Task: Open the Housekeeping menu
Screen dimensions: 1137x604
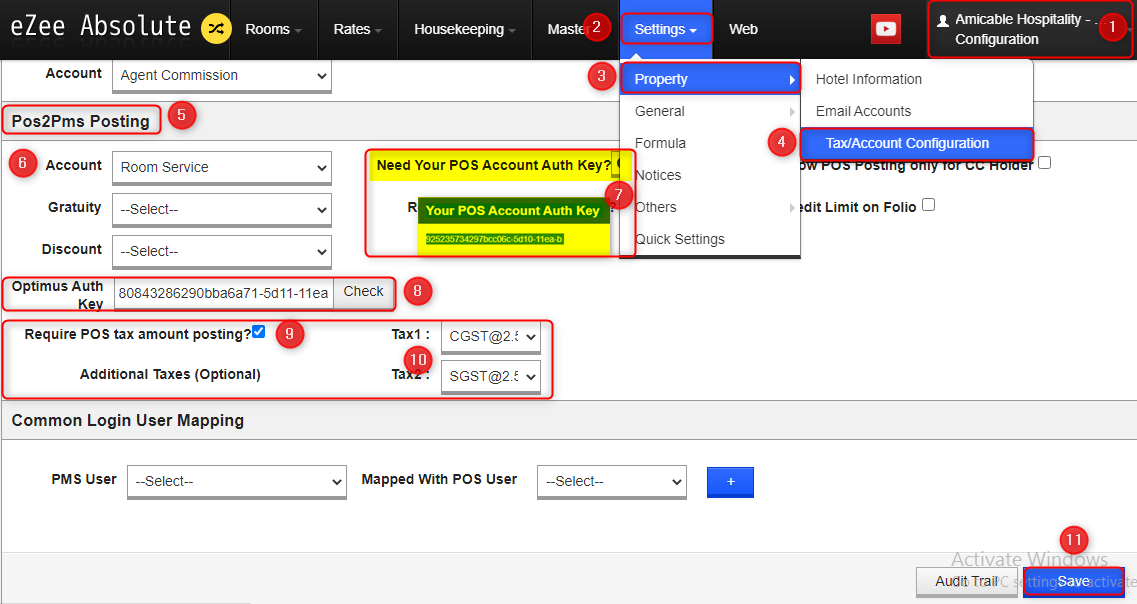Action: pyautogui.click(x=465, y=30)
